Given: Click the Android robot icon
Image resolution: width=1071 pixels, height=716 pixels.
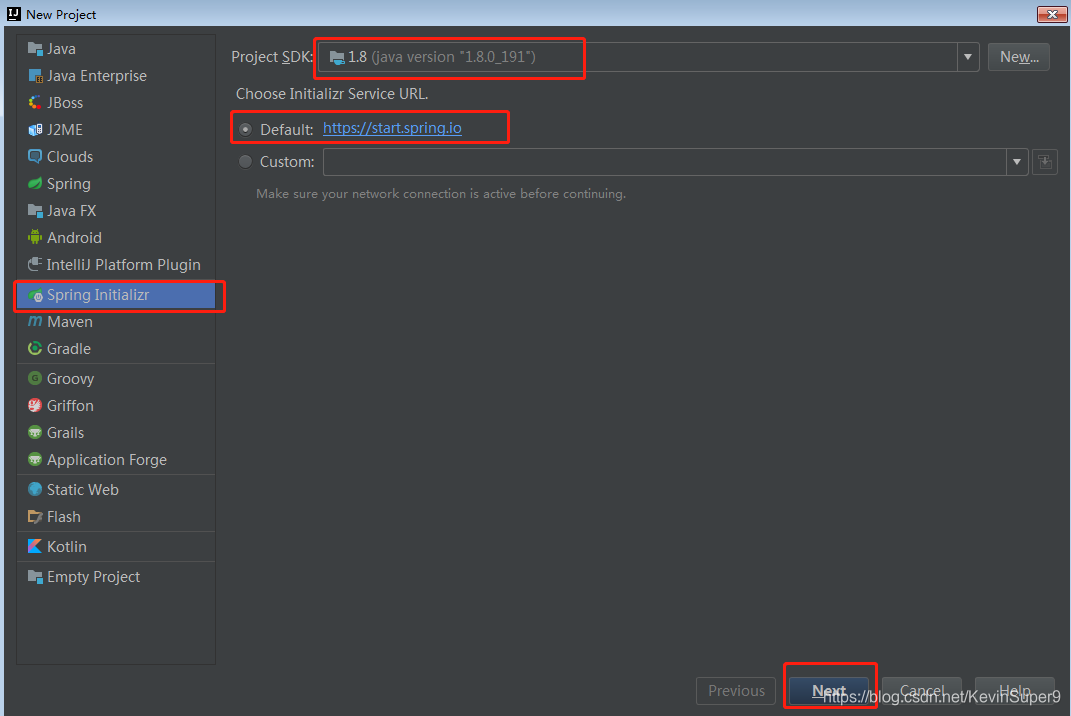Looking at the screenshot, I should (35, 238).
